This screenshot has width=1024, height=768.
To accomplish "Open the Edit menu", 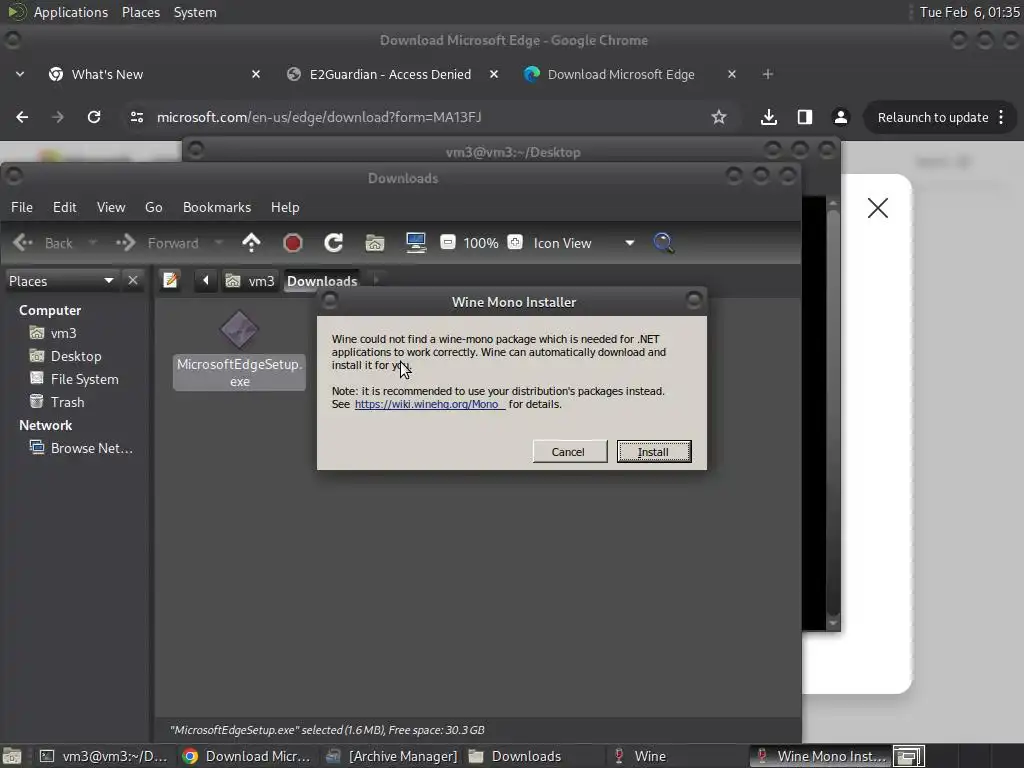I will pyautogui.click(x=65, y=207).
